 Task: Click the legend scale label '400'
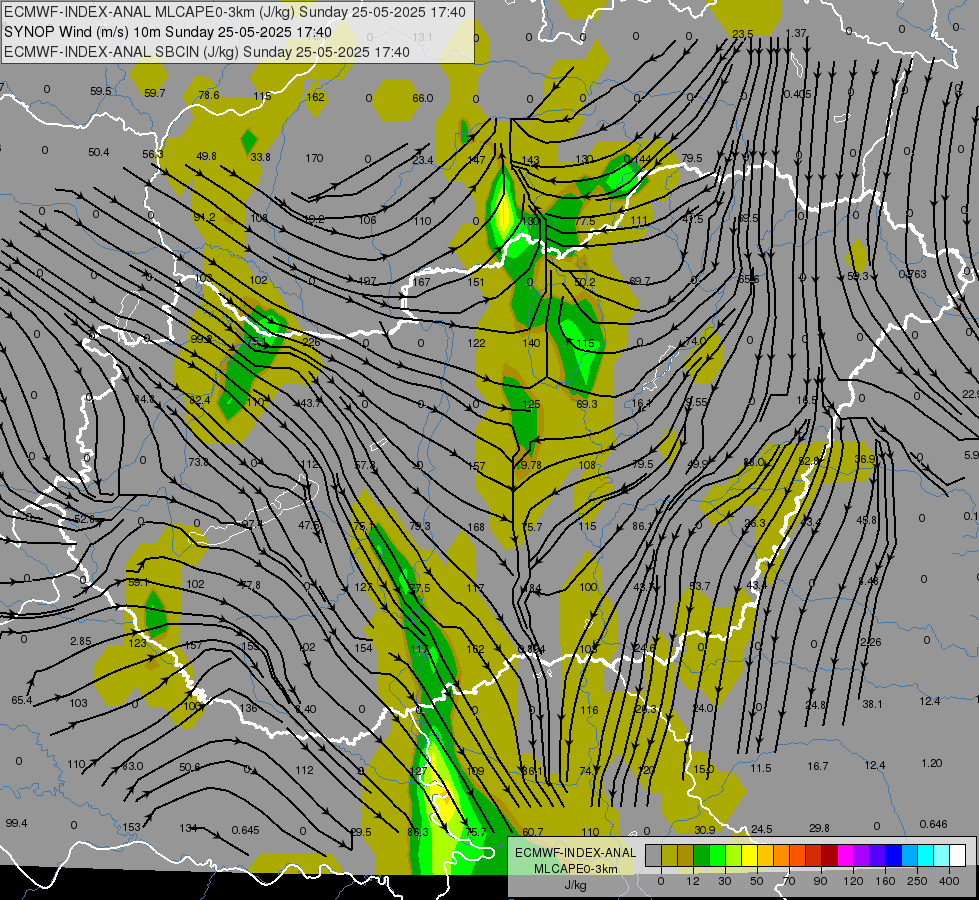(x=949, y=881)
